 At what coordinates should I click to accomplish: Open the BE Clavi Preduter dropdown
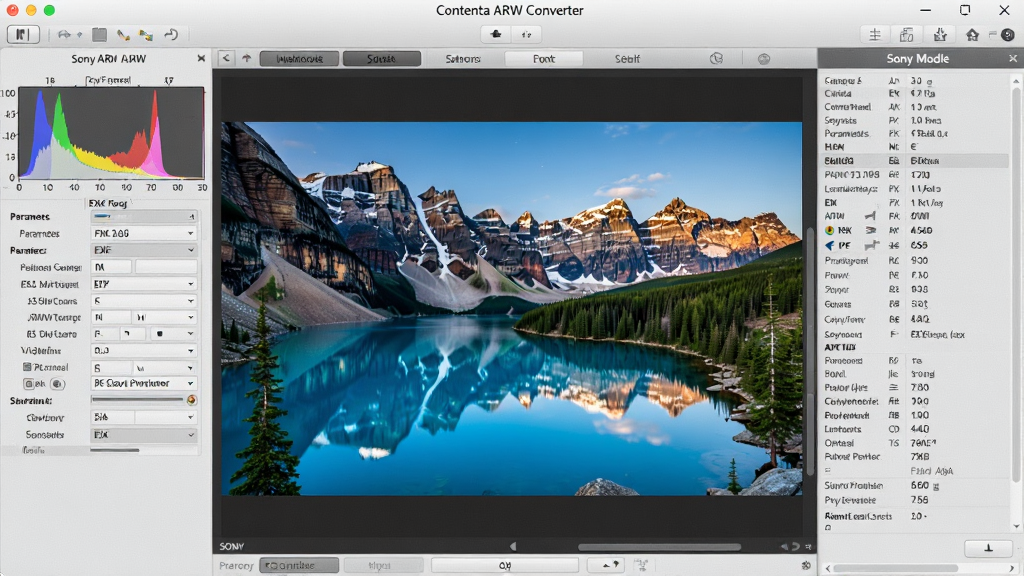144,383
